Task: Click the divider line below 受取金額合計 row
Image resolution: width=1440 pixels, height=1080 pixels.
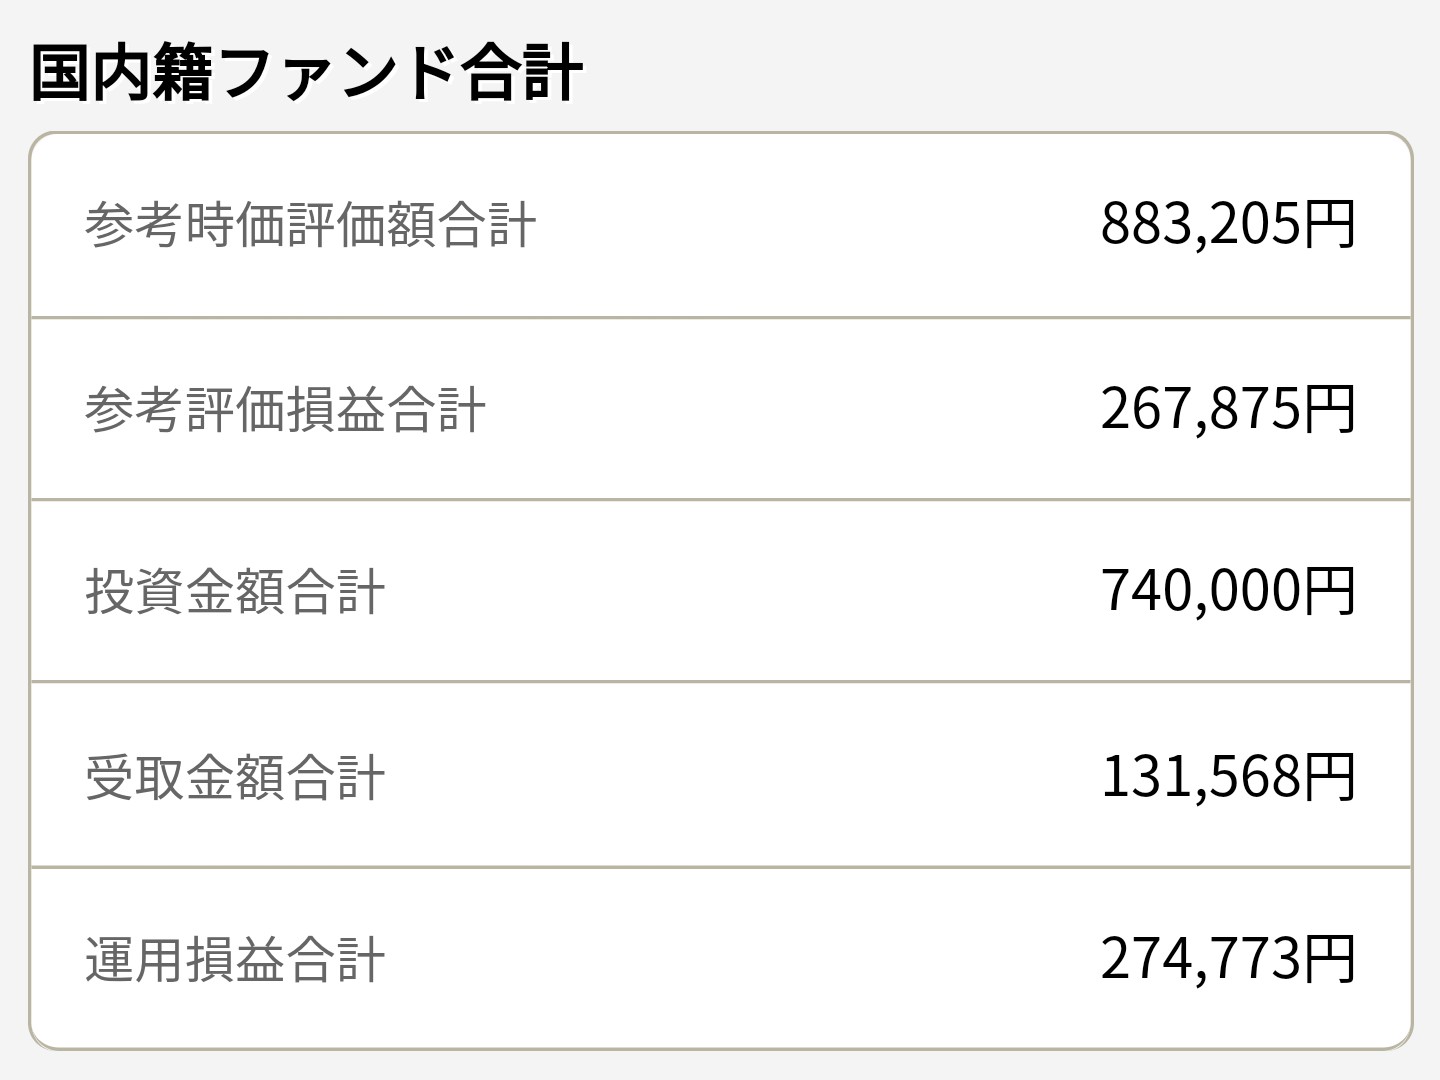Action: 720,867
